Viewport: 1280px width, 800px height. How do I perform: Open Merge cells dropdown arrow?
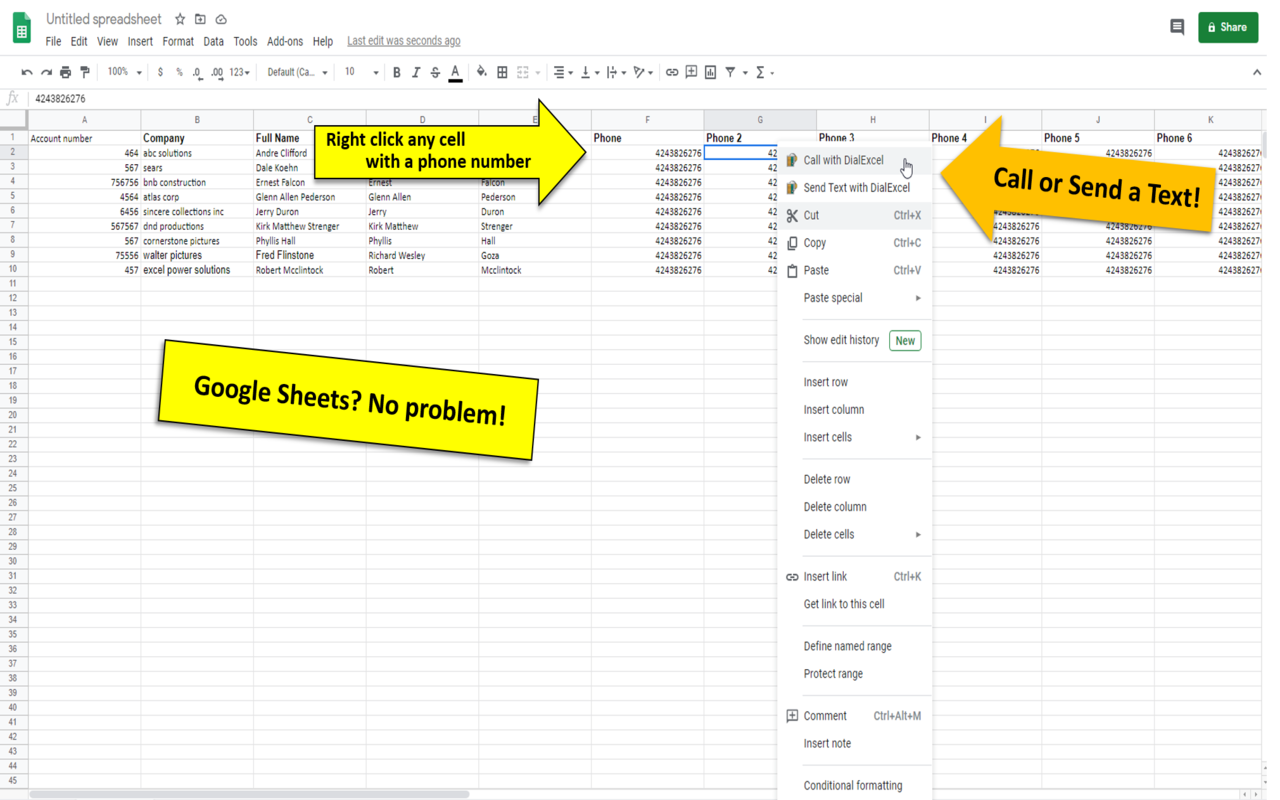coord(538,72)
